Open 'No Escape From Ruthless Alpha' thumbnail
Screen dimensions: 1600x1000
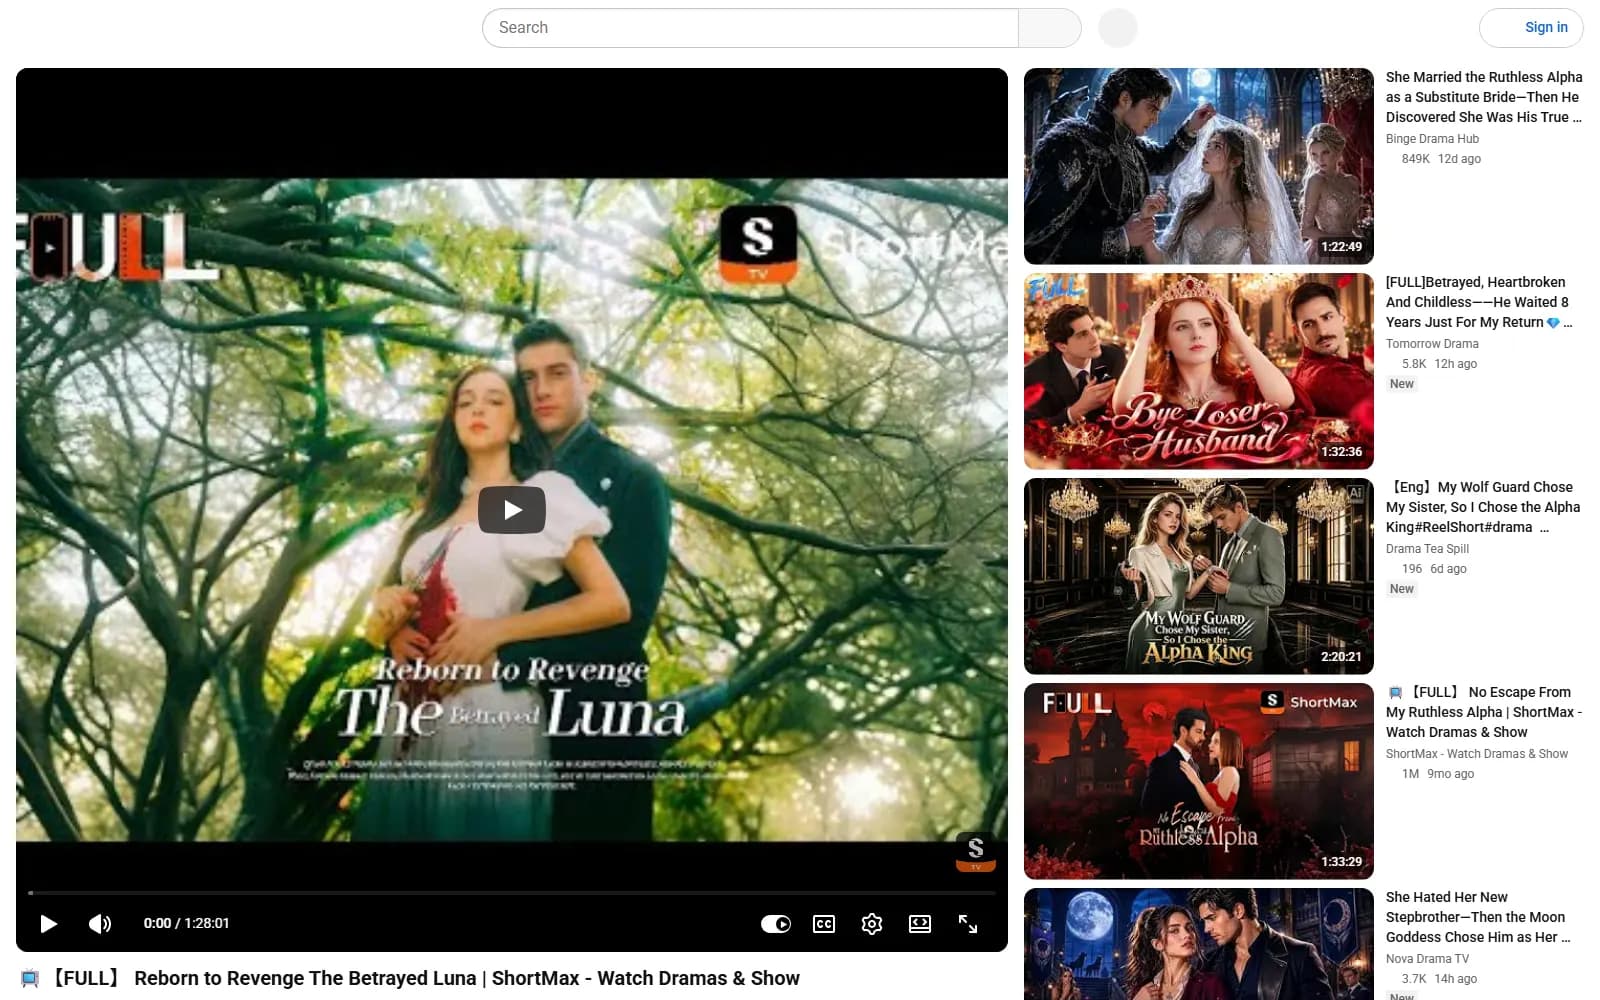[x=1199, y=781]
